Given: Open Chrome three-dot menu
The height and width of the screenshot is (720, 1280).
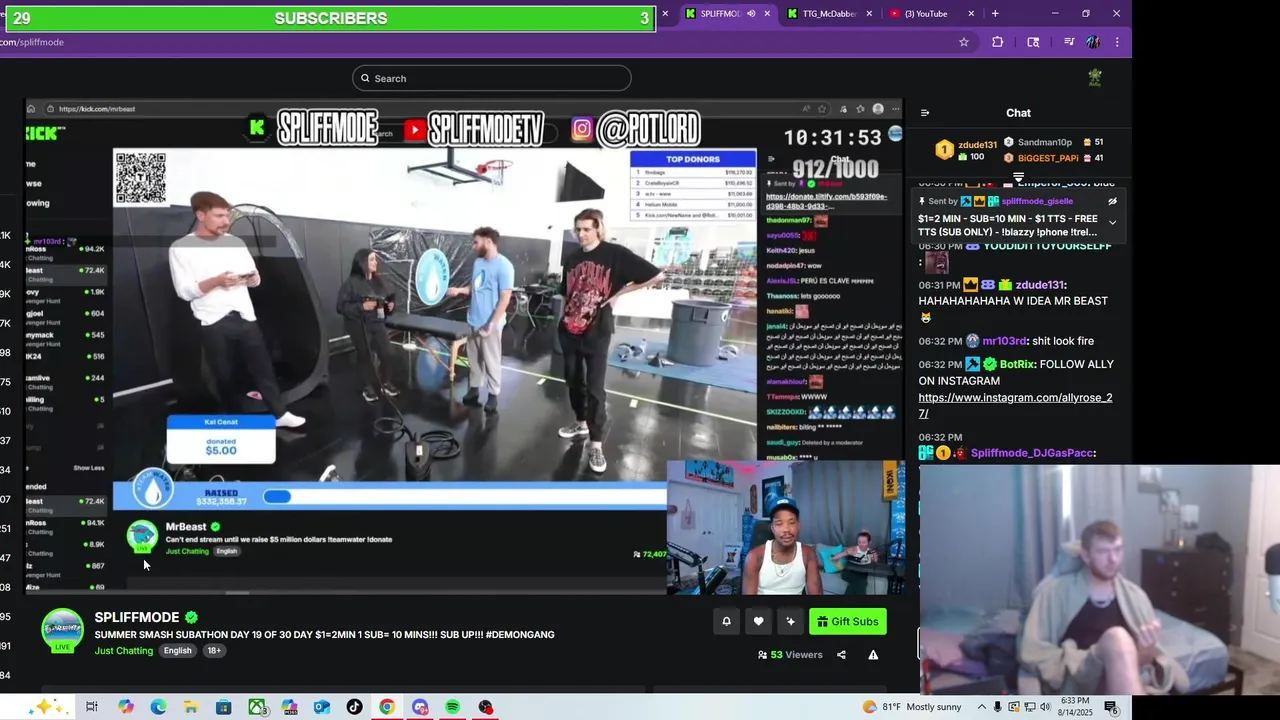Looking at the screenshot, I should tap(1117, 42).
